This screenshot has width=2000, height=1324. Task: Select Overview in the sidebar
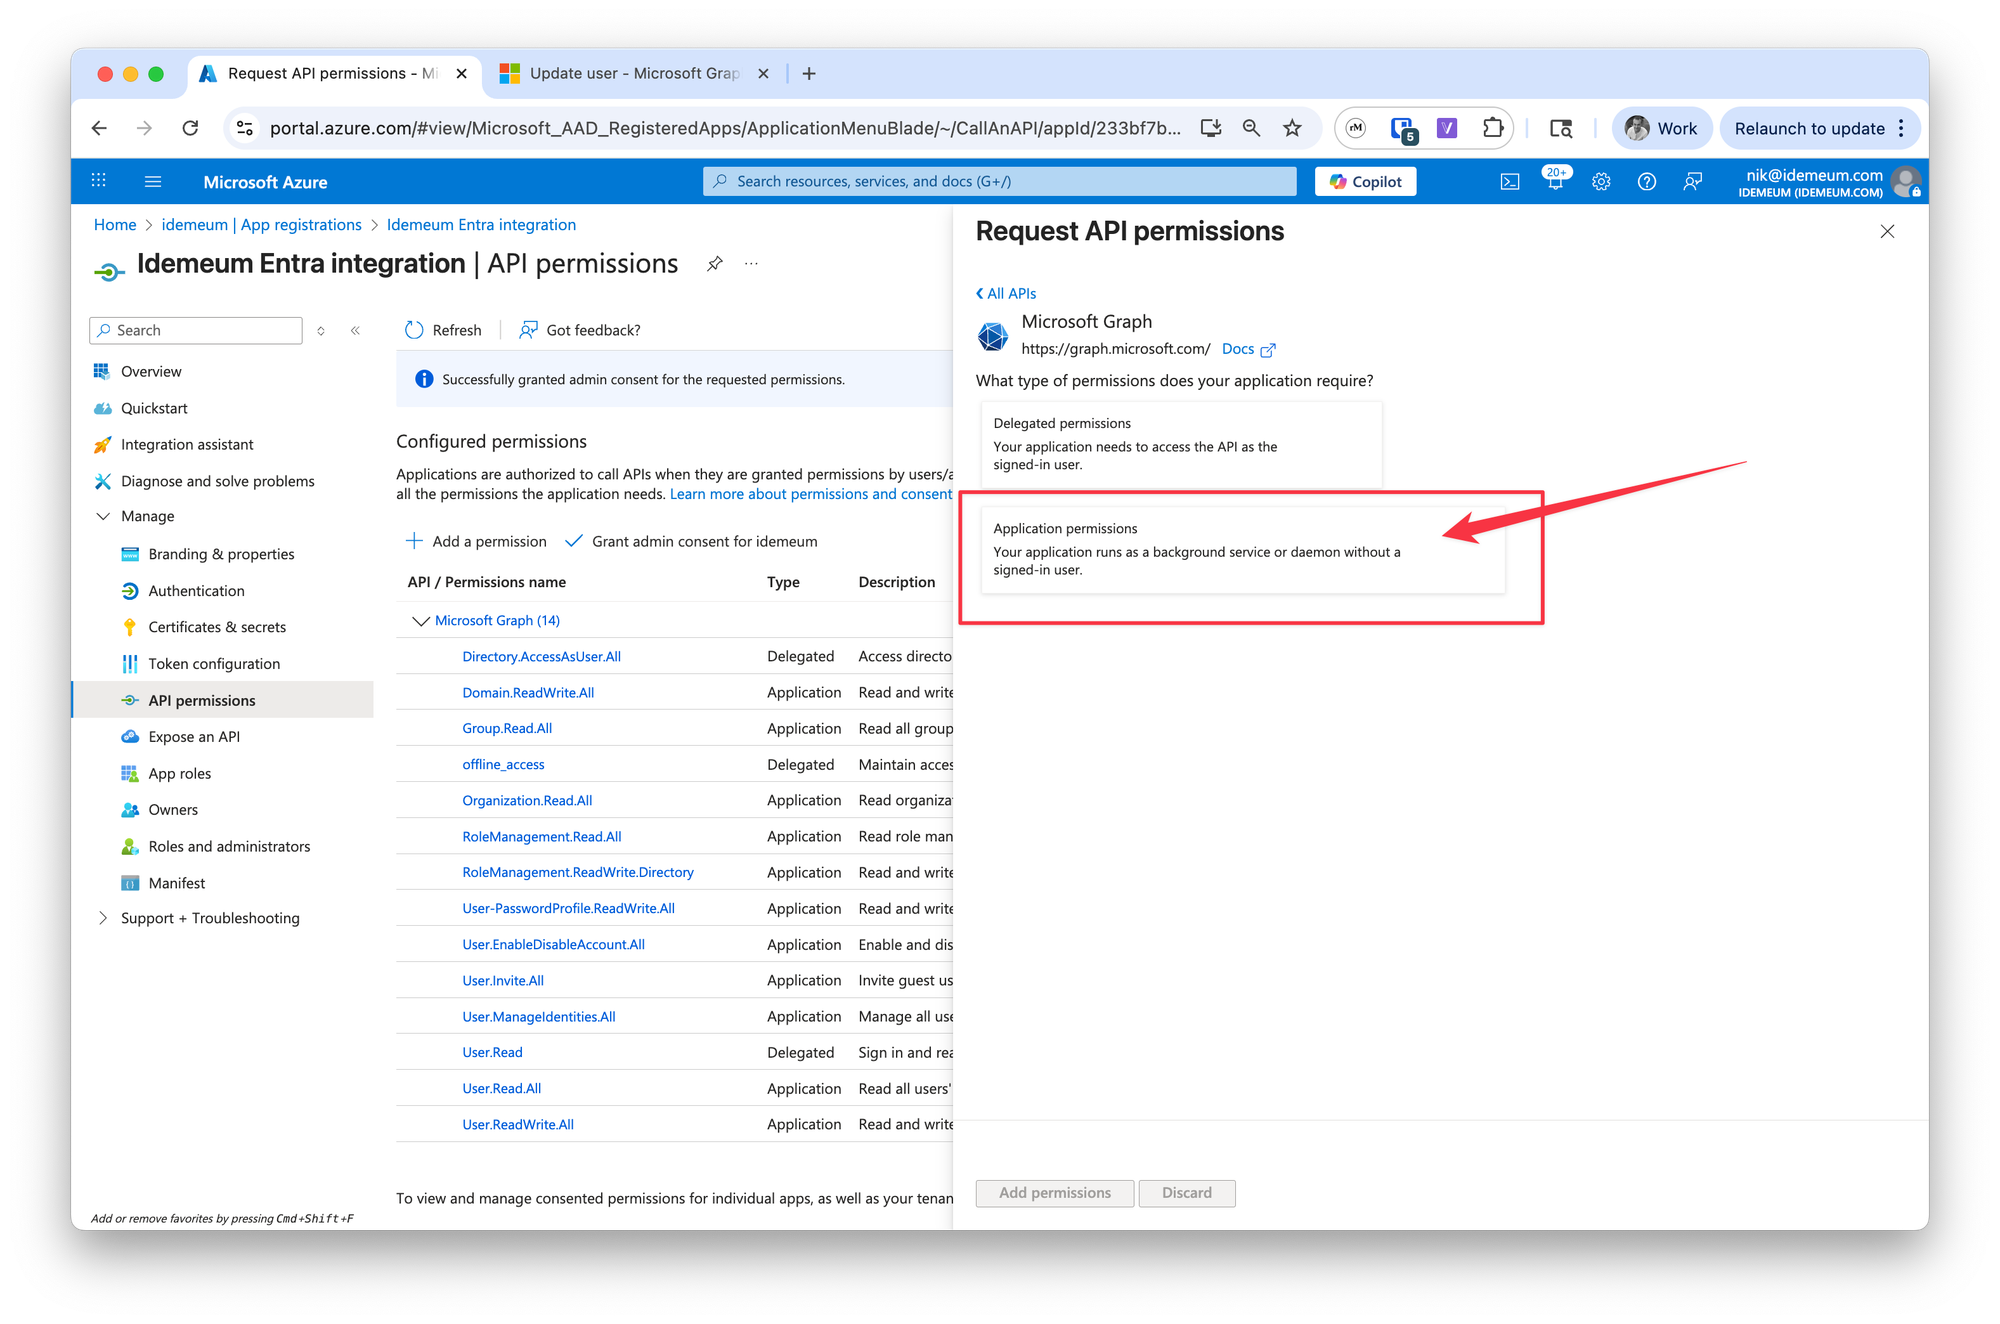151,371
